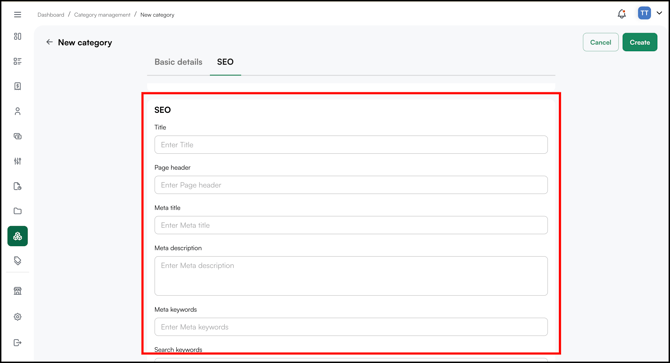Viewport: 670px width, 363px height.
Task: Open Category management breadcrumb link
Action: pos(102,15)
